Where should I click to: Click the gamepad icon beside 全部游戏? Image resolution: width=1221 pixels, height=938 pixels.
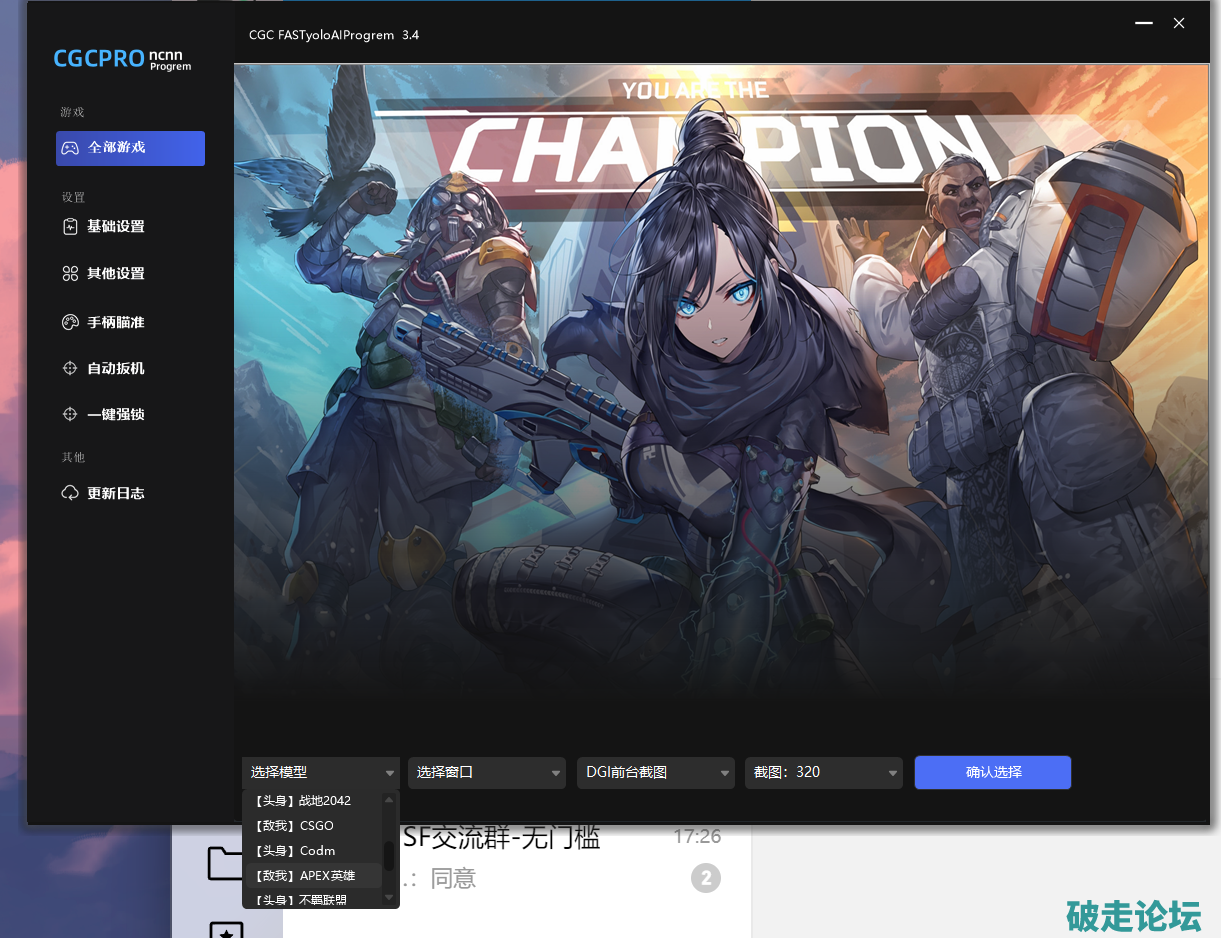click(70, 148)
